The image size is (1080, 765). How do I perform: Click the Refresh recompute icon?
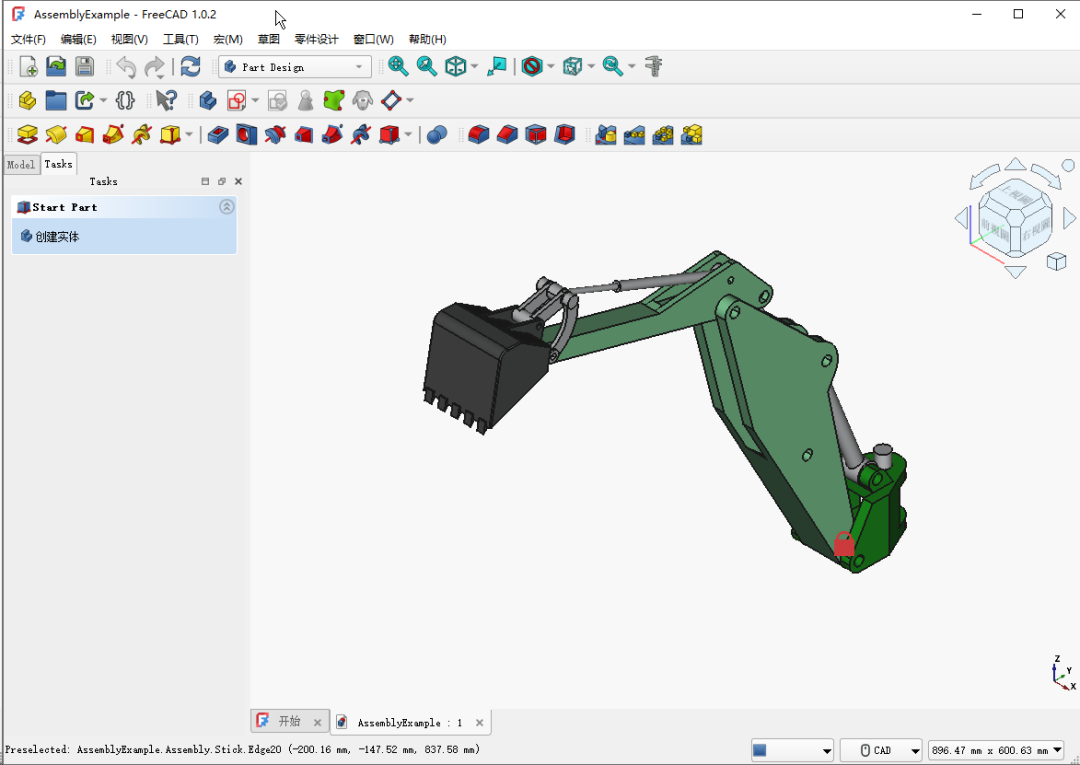tap(190, 67)
